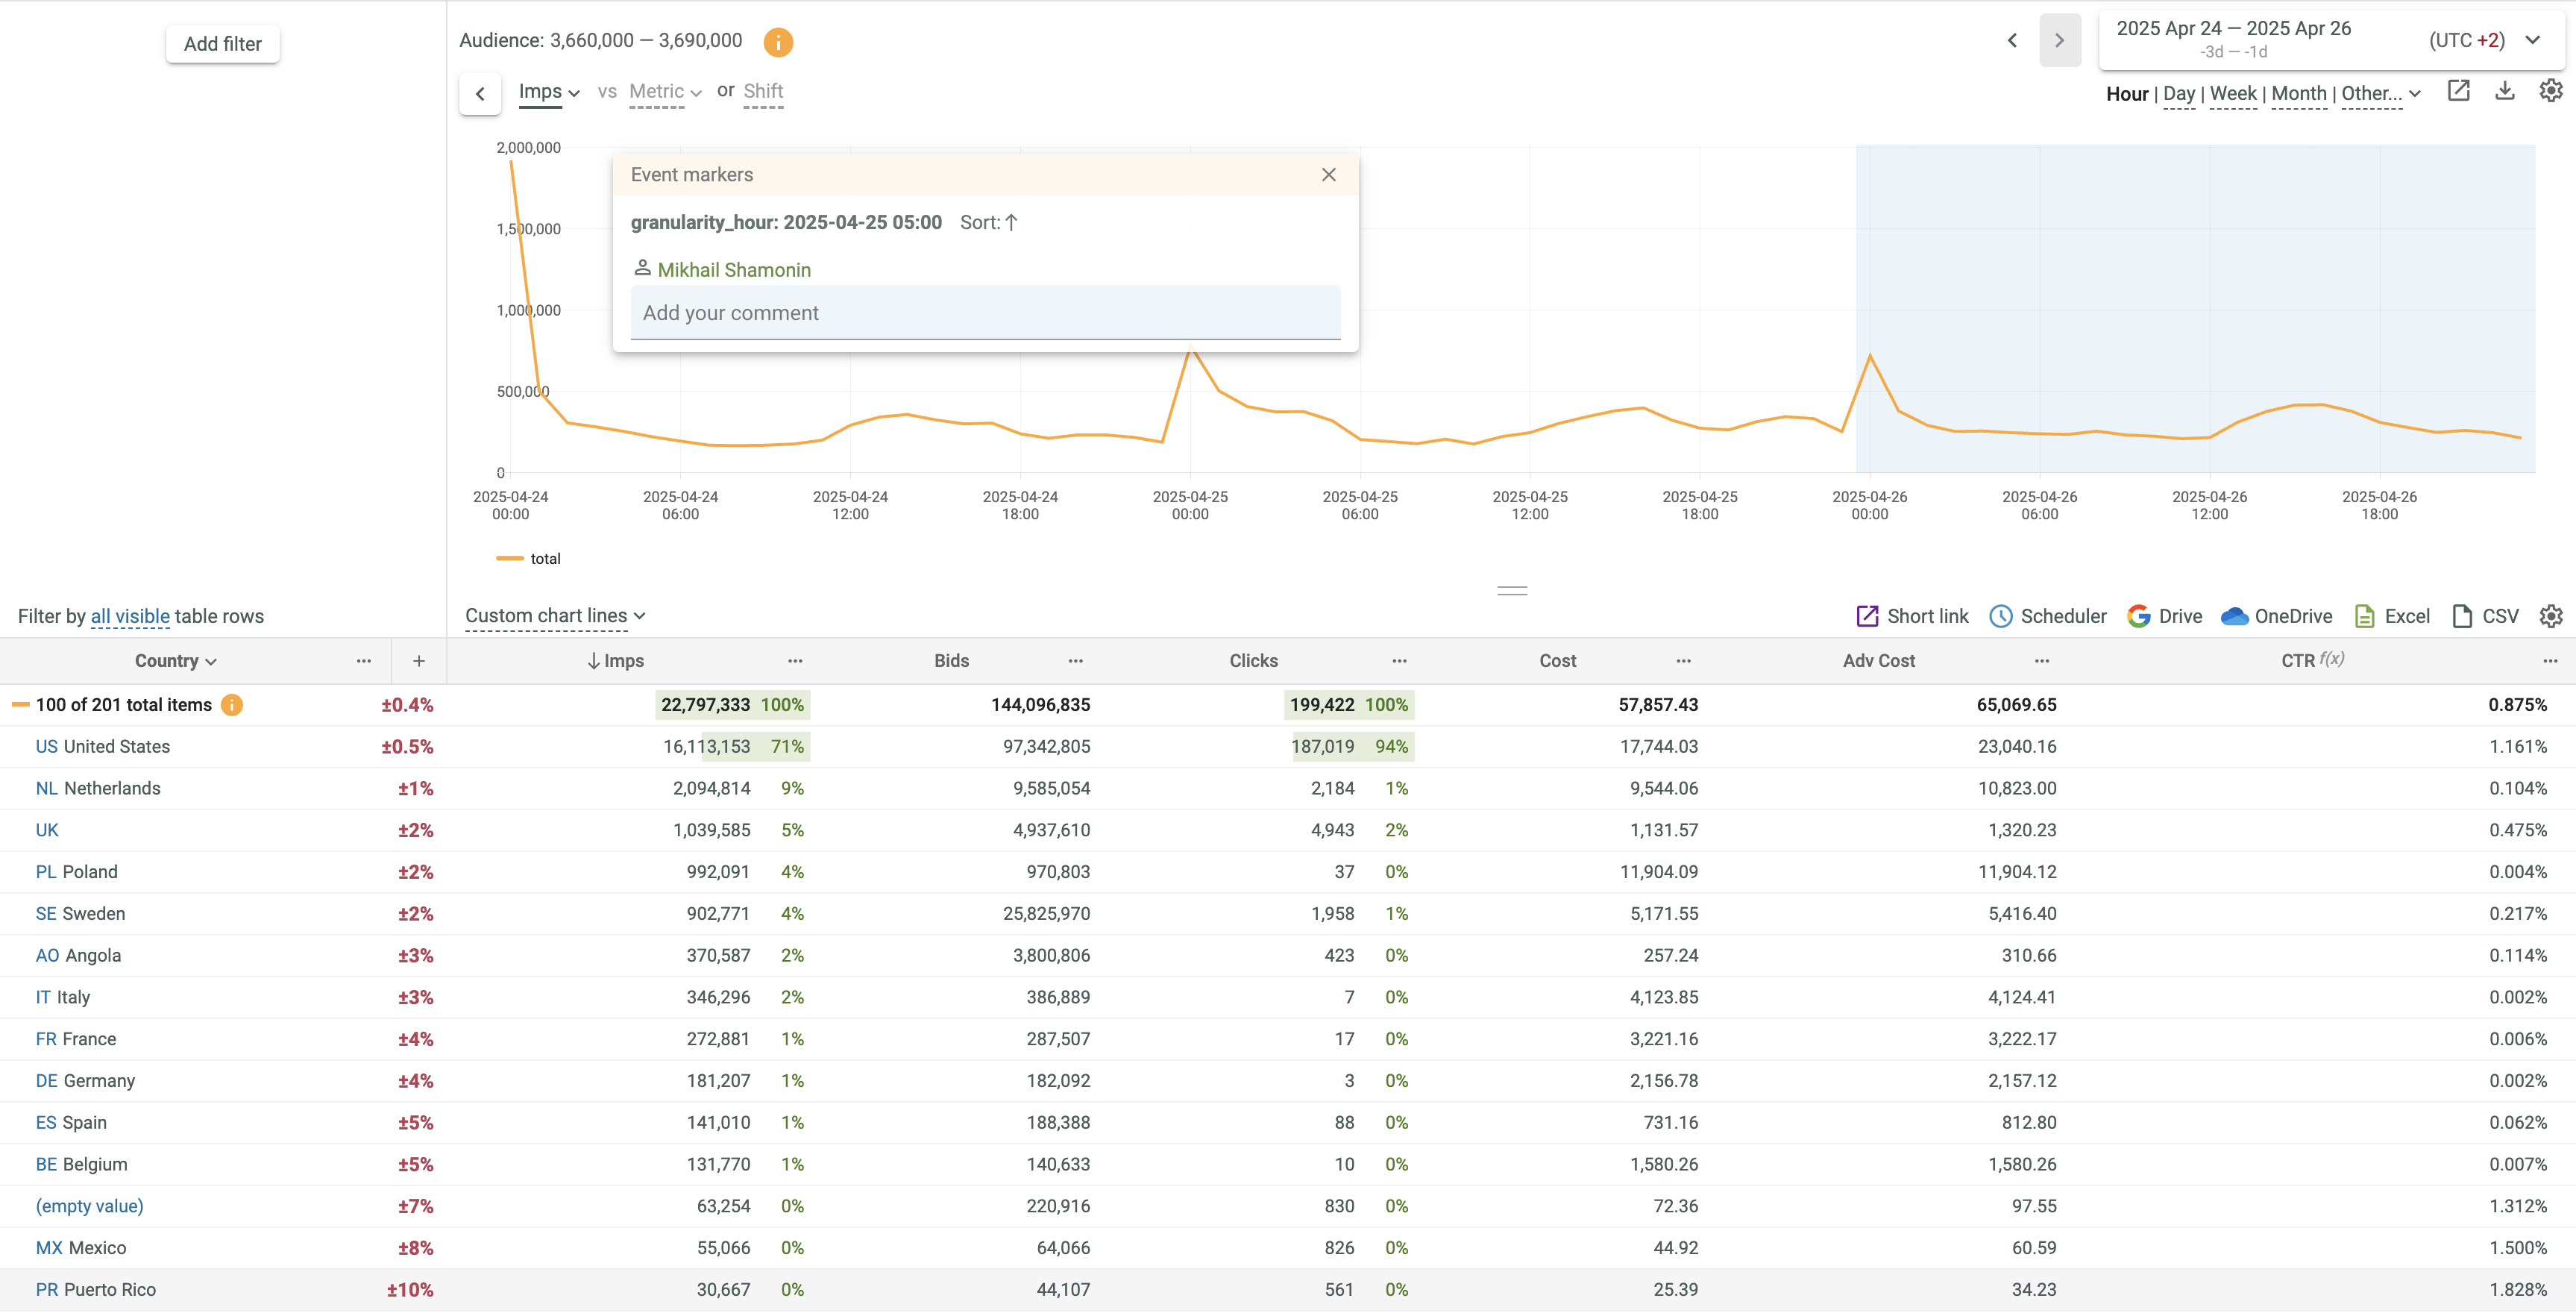2576x1316 pixels.
Task: Click the audience info icon
Action: [777, 42]
